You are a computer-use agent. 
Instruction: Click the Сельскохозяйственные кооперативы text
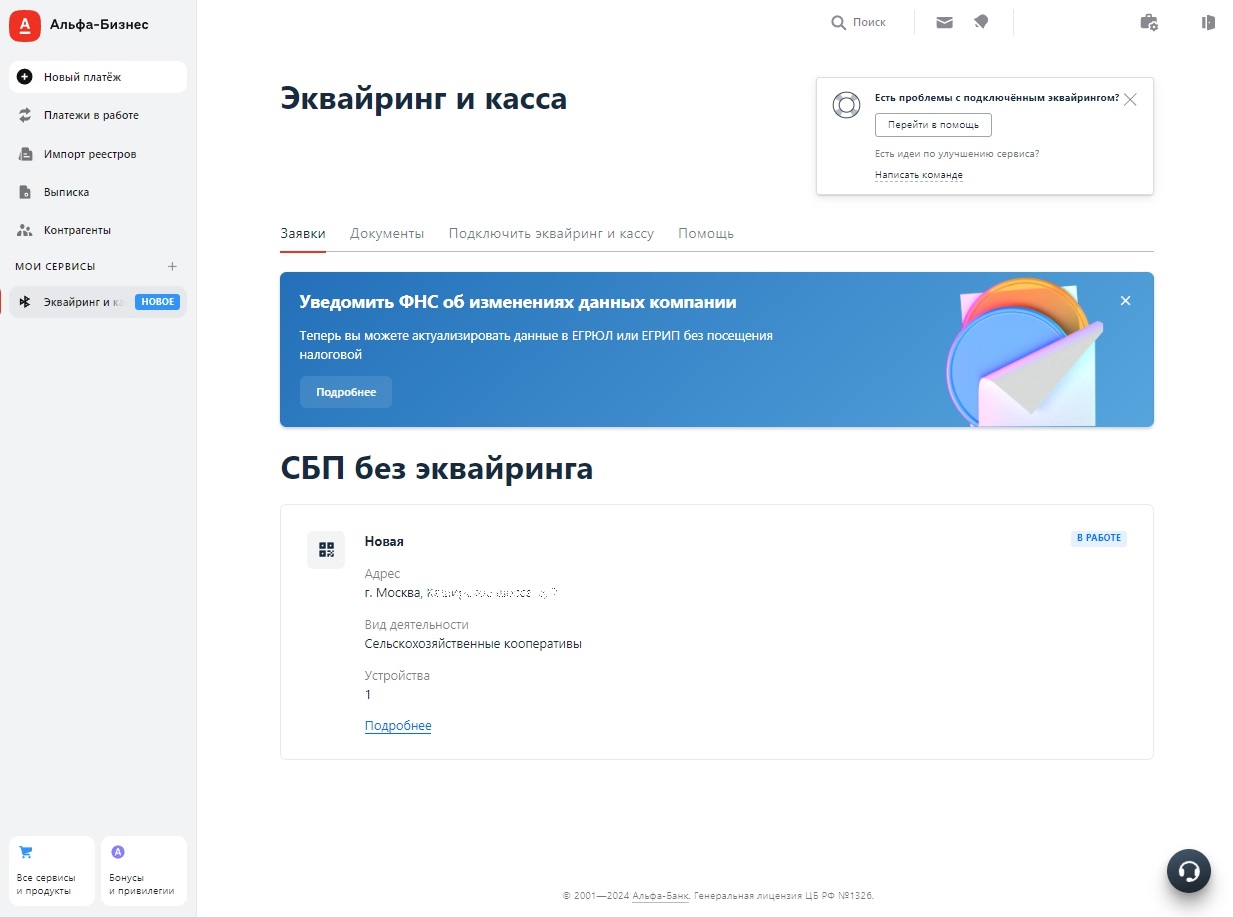[x=473, y=644]
